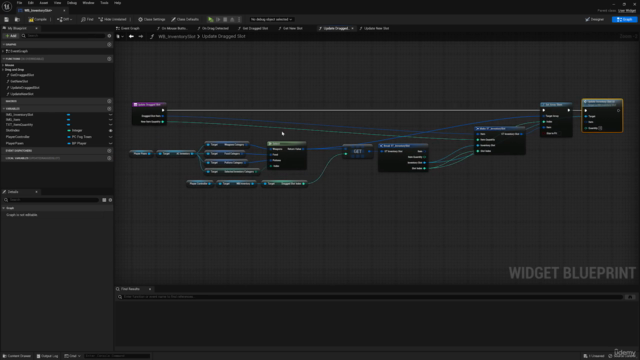Switch to Get New Slot tab
This screenshot has width=640, height=360.
click(x=291, y=28)
